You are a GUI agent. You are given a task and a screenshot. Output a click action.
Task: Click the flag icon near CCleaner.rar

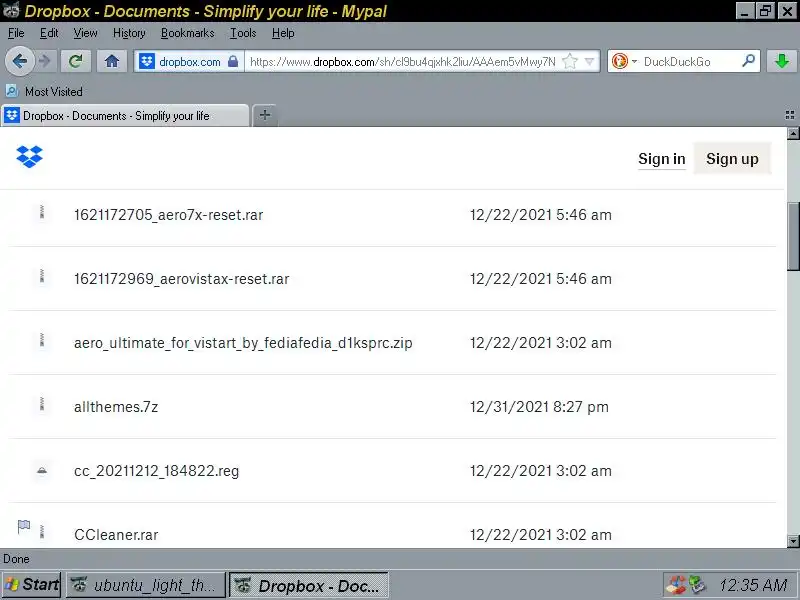coord(24,526)
